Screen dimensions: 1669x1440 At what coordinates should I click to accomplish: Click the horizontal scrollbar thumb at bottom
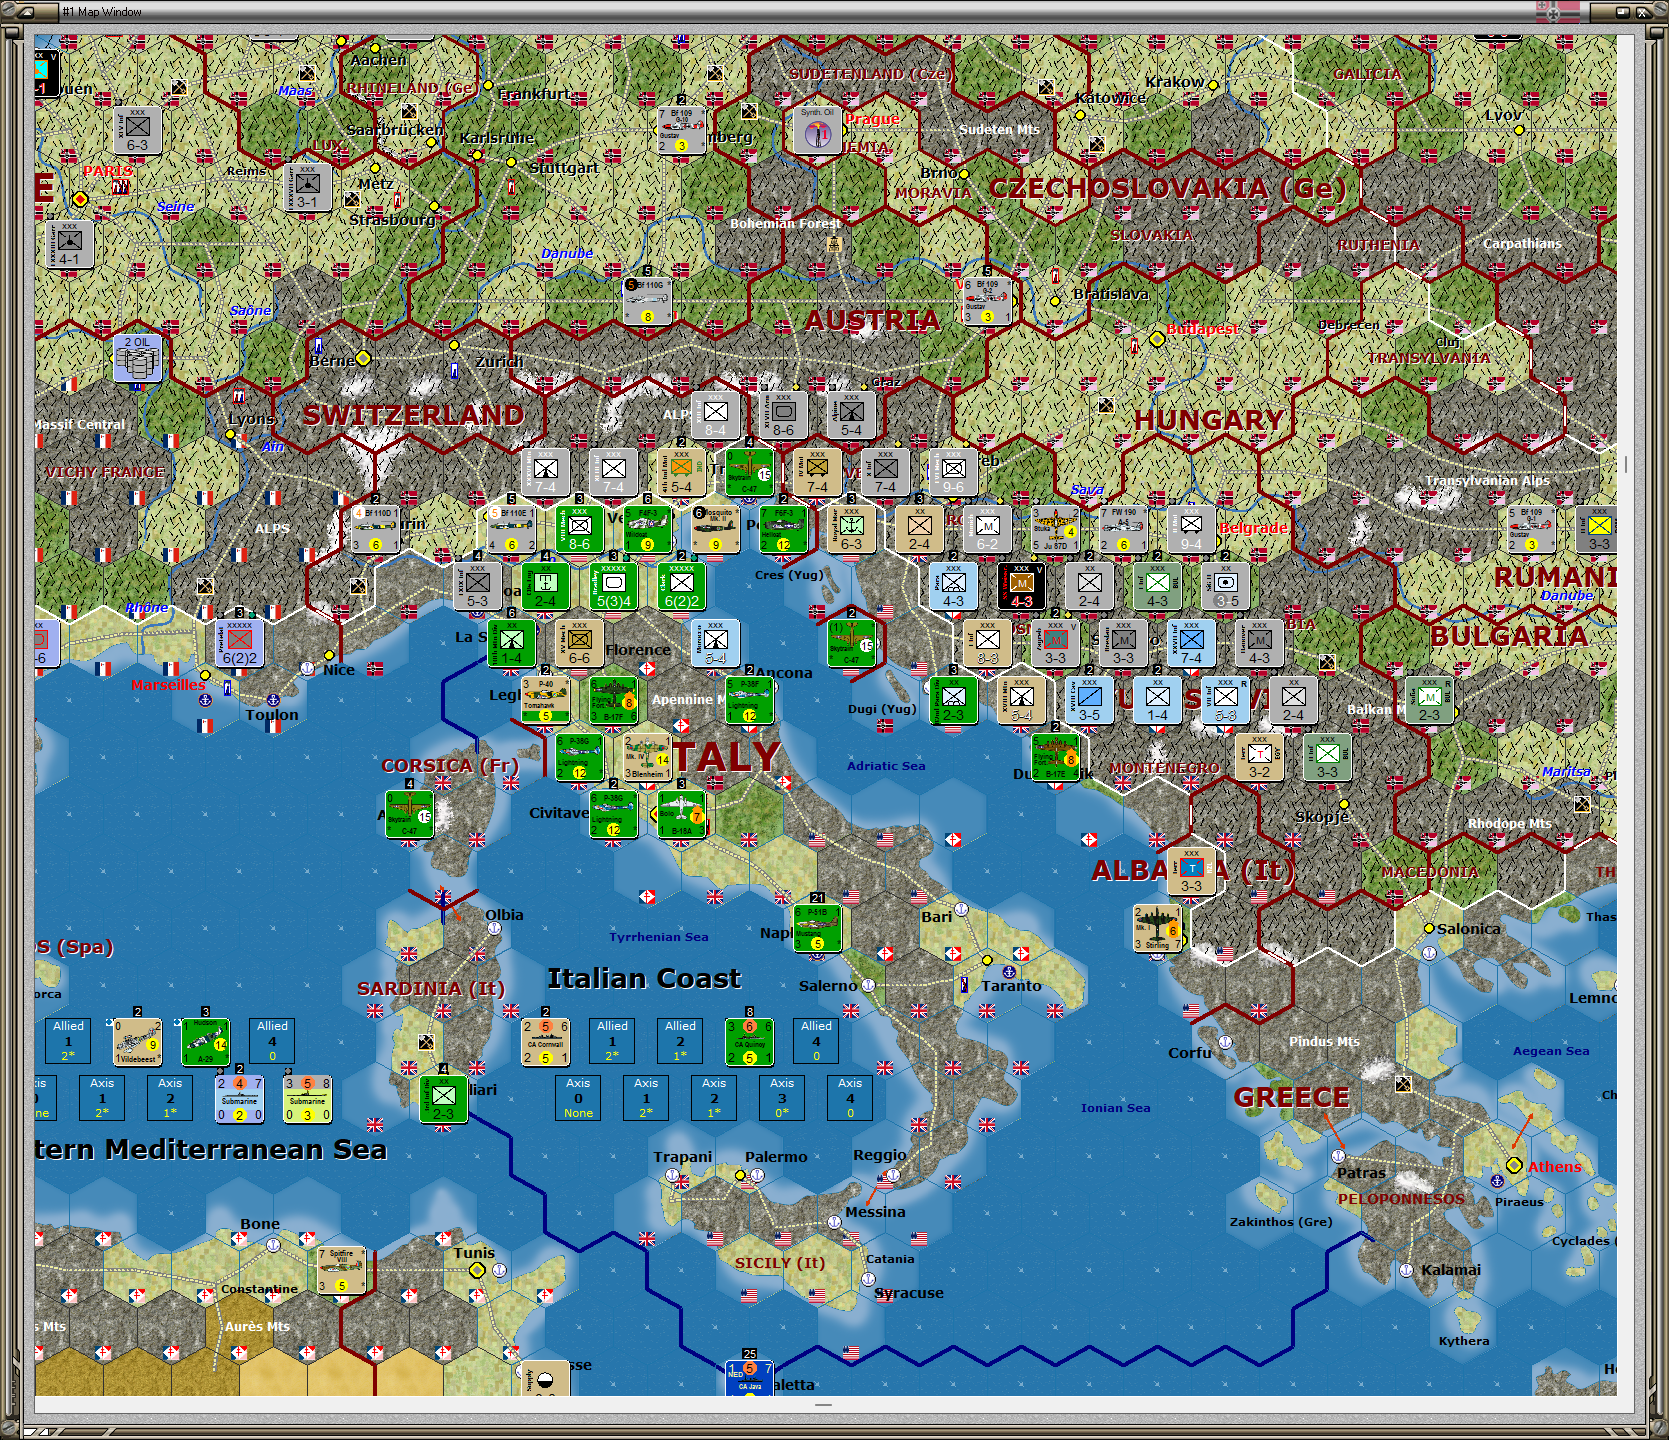point(823,1405)
